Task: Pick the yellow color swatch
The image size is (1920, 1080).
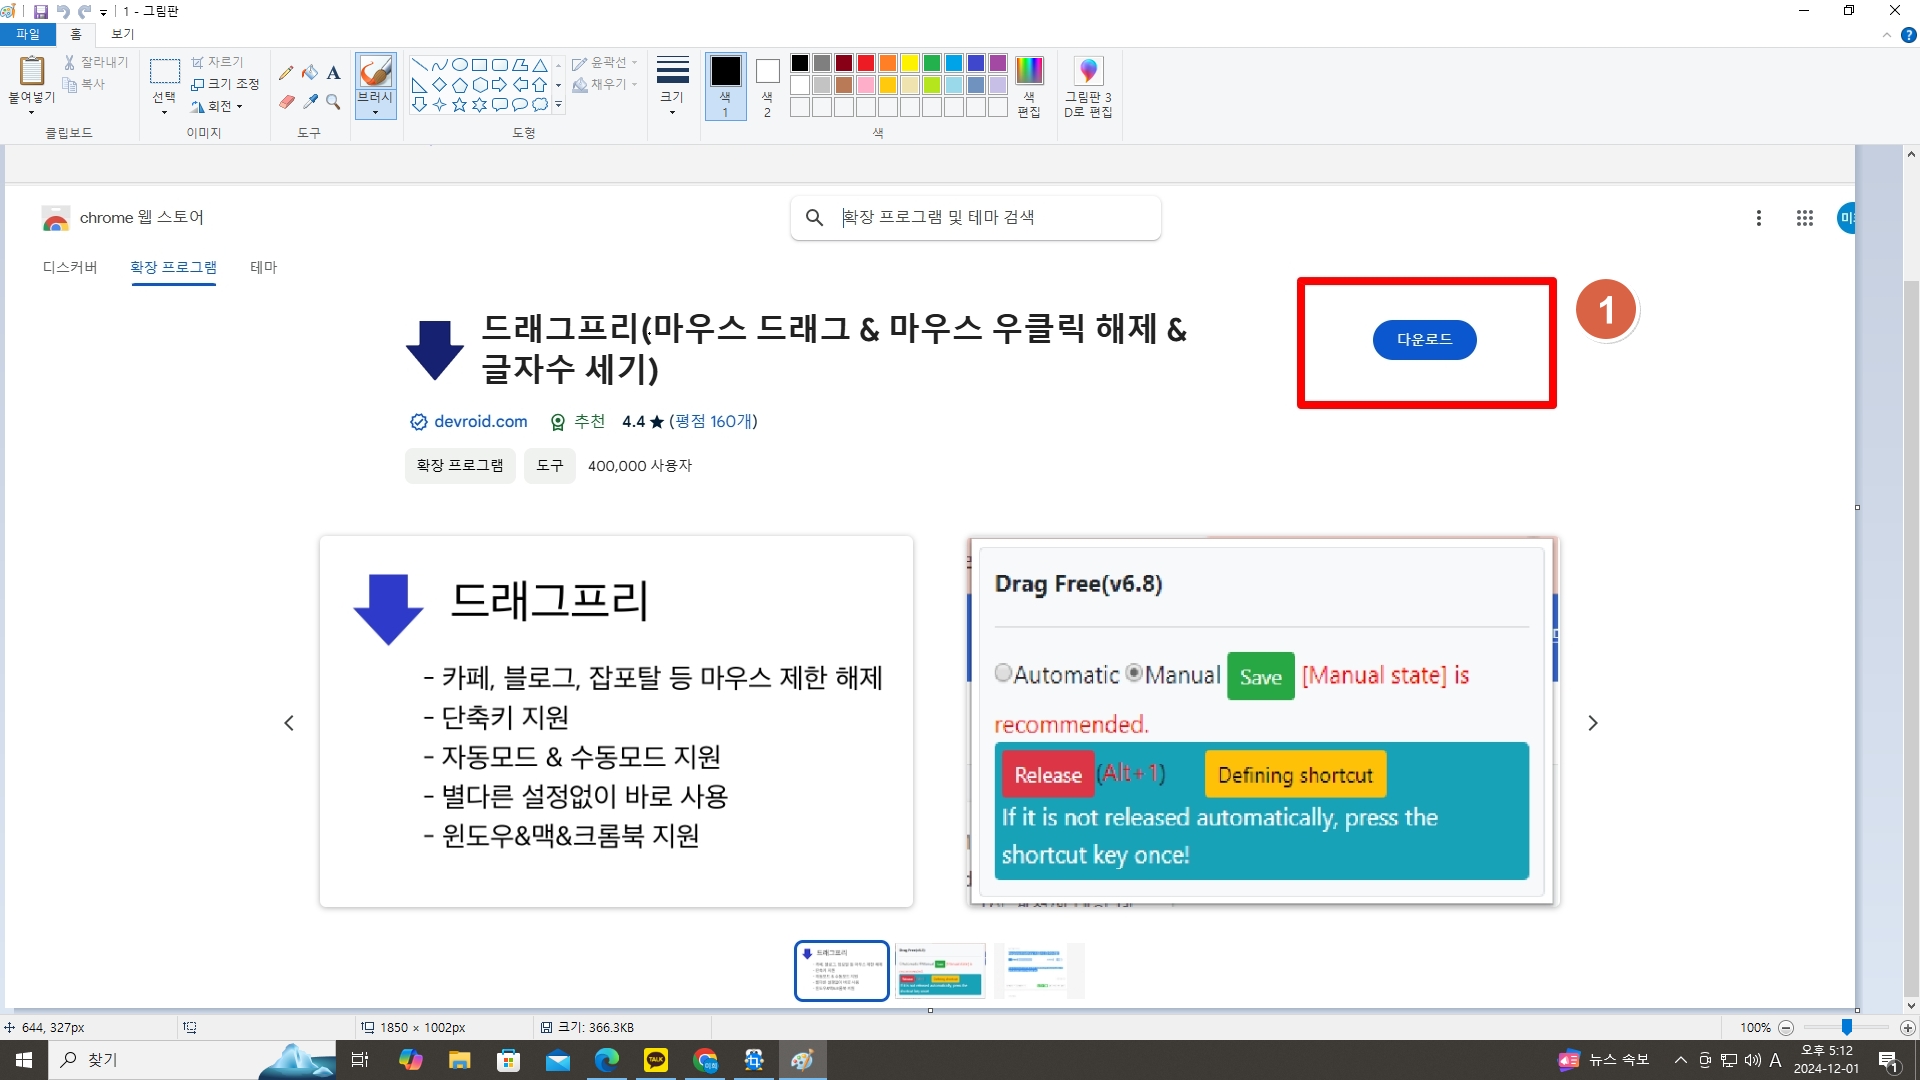Action: (x=910, y=63)
